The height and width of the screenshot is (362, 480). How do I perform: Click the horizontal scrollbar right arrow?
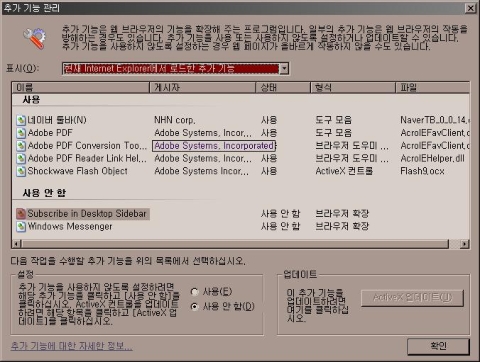[x=464, y=244]
